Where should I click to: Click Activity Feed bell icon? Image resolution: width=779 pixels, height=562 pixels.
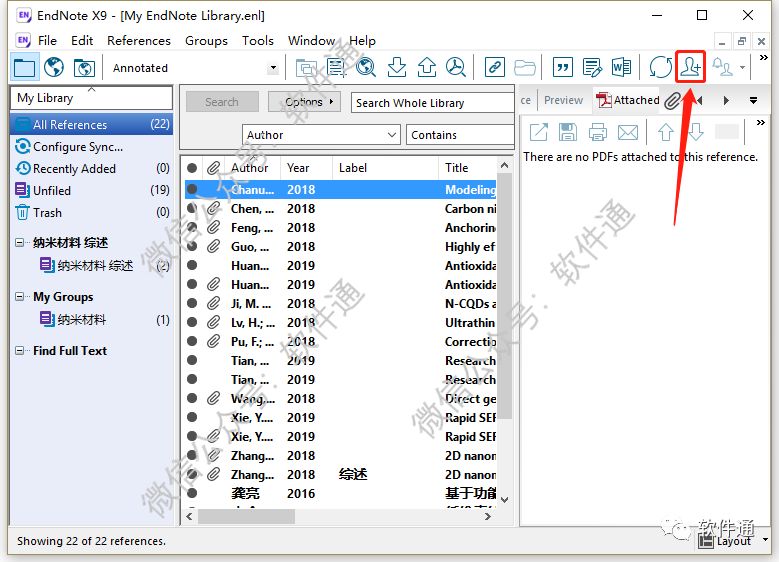tap(722, 67)
